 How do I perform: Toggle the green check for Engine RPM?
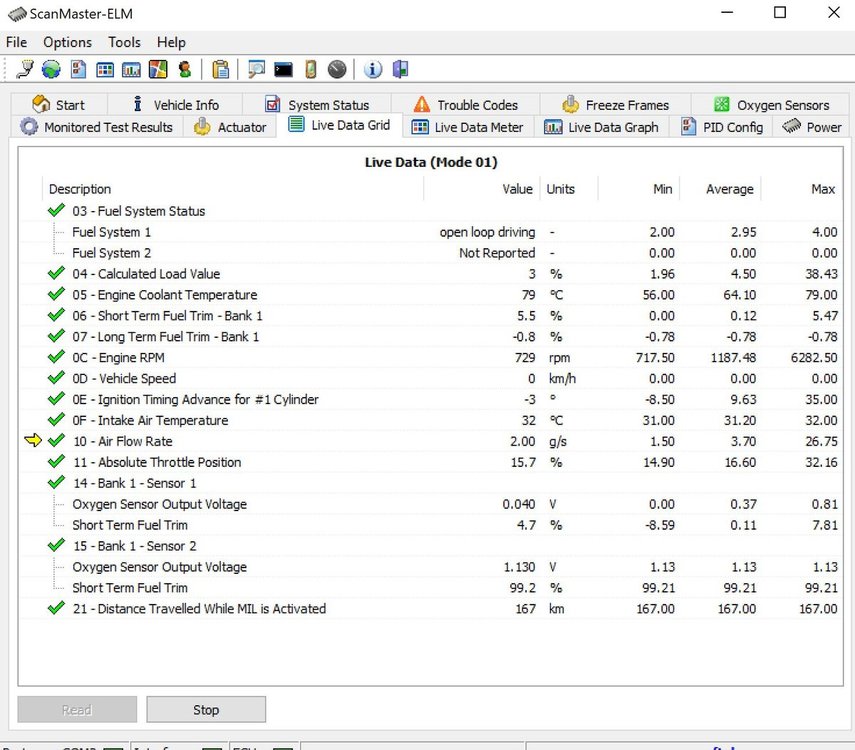tap(56, 358)
